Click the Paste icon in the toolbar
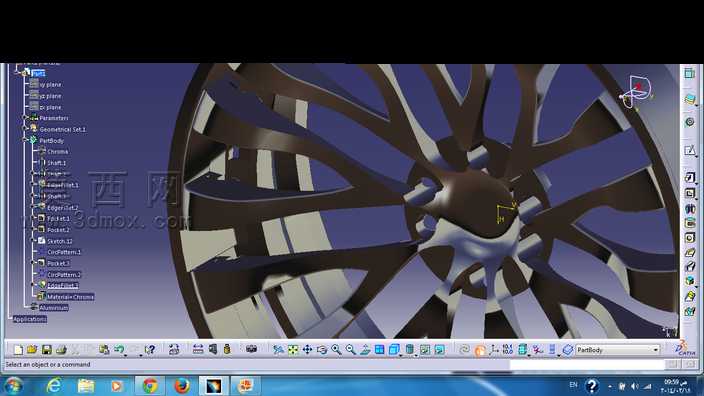This screenshot has height=396, width=704. (x=104, y=350)
